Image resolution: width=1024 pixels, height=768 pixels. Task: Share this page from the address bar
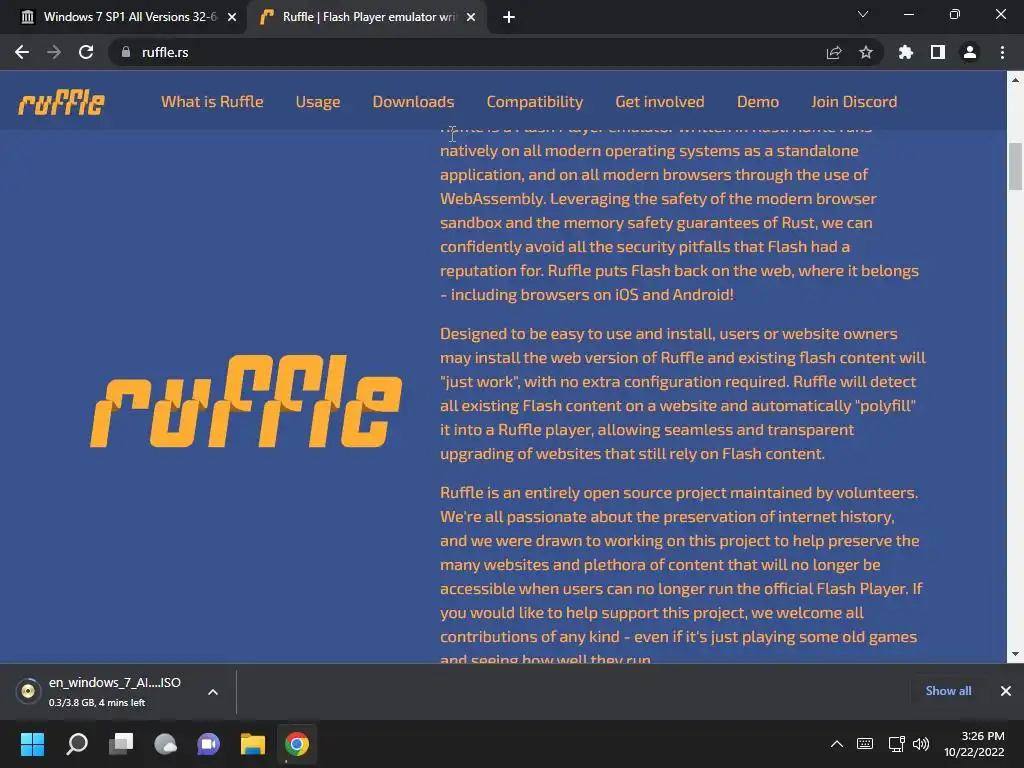coord(834,52)
